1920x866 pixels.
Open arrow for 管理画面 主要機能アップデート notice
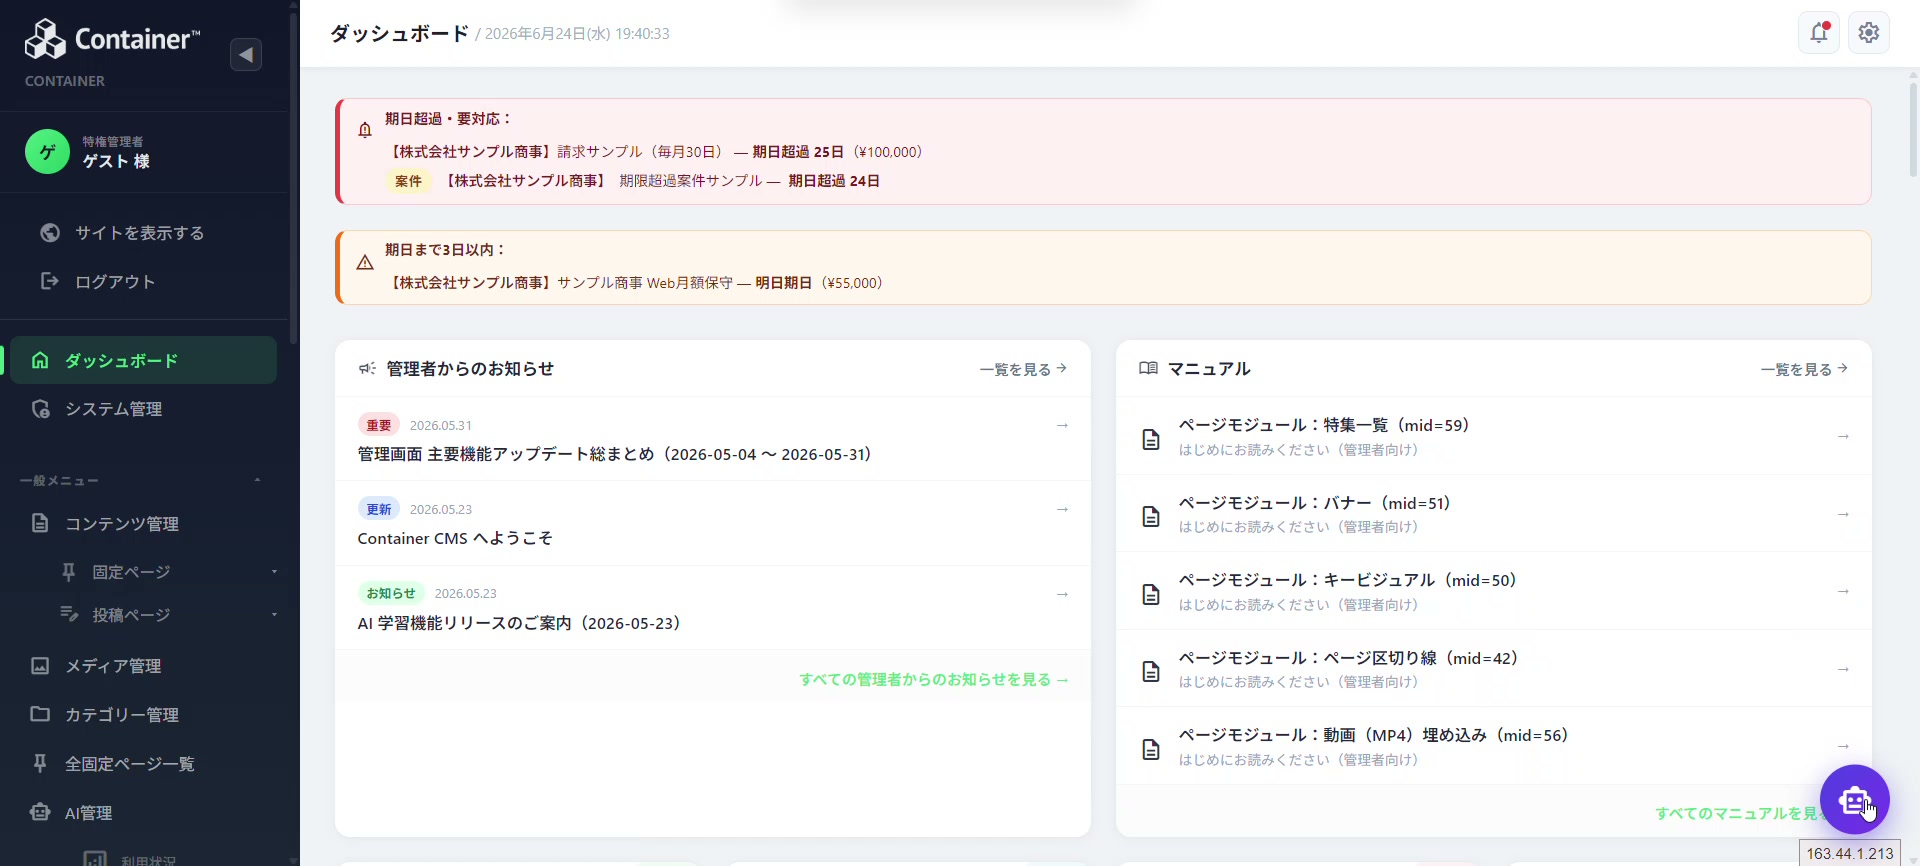[1062, 425]
